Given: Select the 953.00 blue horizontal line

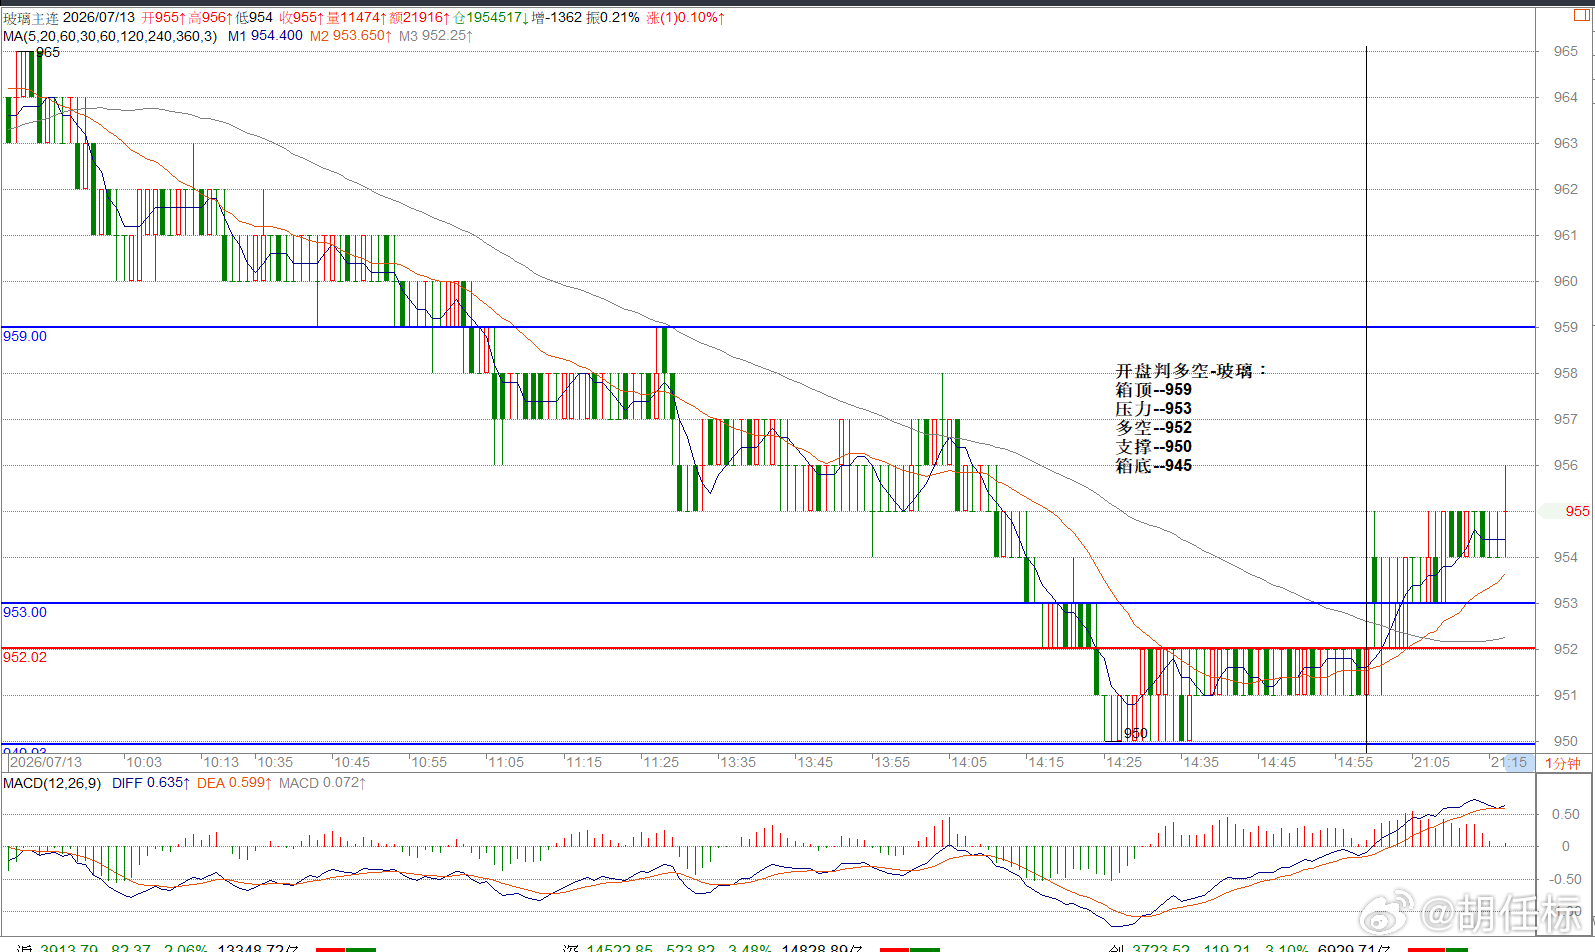Looking at the screenshot, I should click(x=768, y=603).
